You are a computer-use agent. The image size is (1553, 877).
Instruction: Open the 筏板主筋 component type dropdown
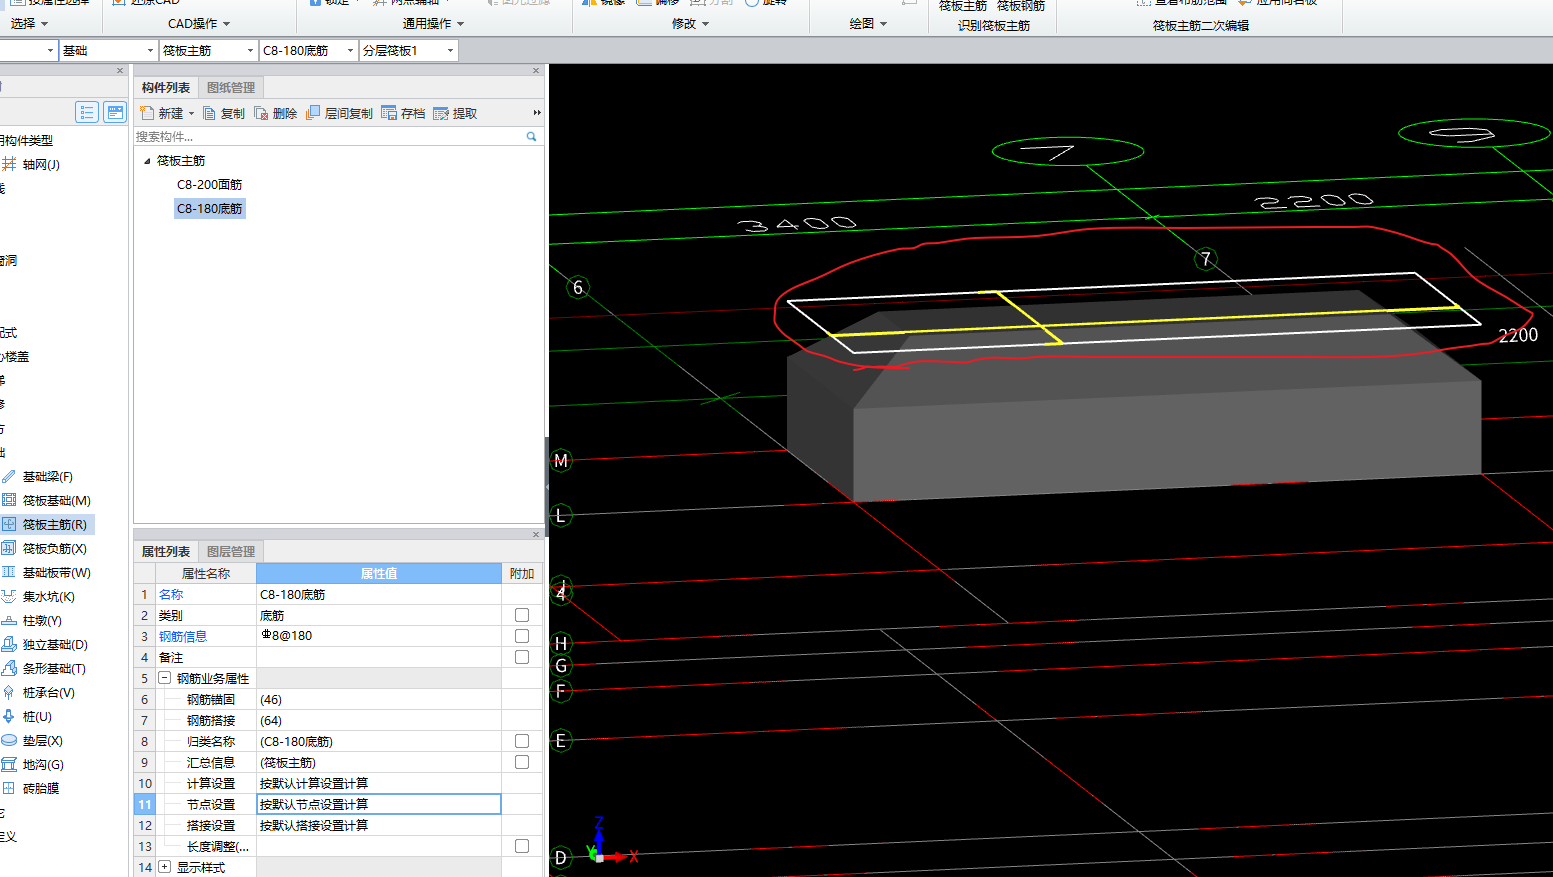[x=250, y=50]
